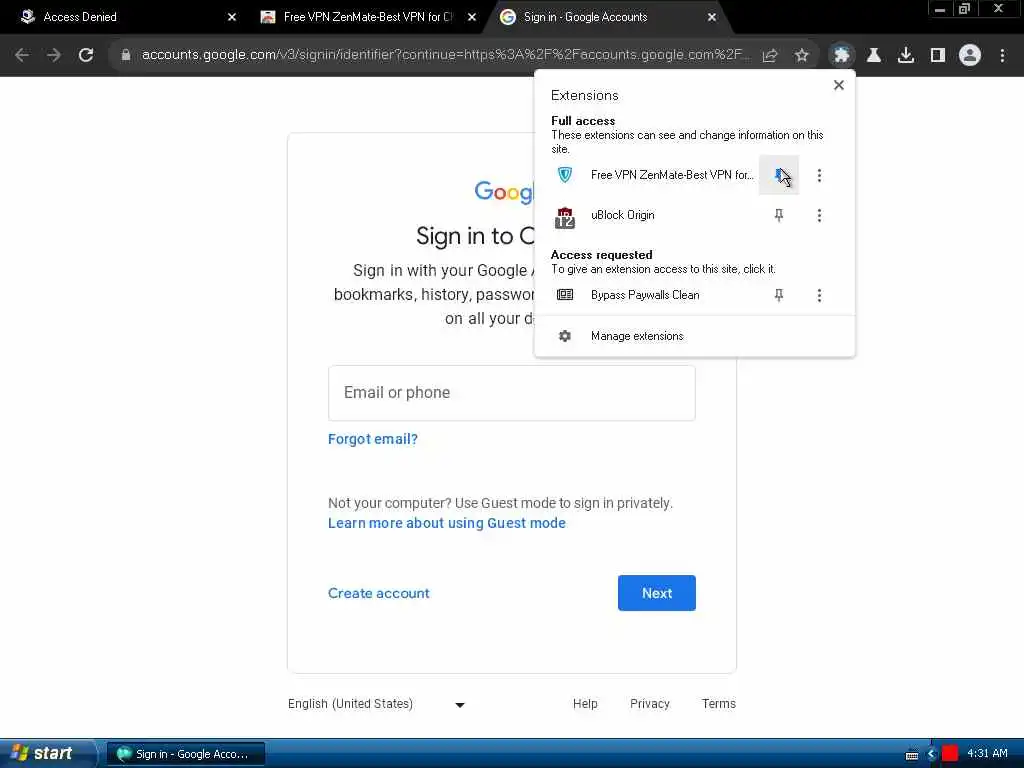
Task: Toggle pin for Bypass Paywalls Clean extension
Action: [778, 295]
